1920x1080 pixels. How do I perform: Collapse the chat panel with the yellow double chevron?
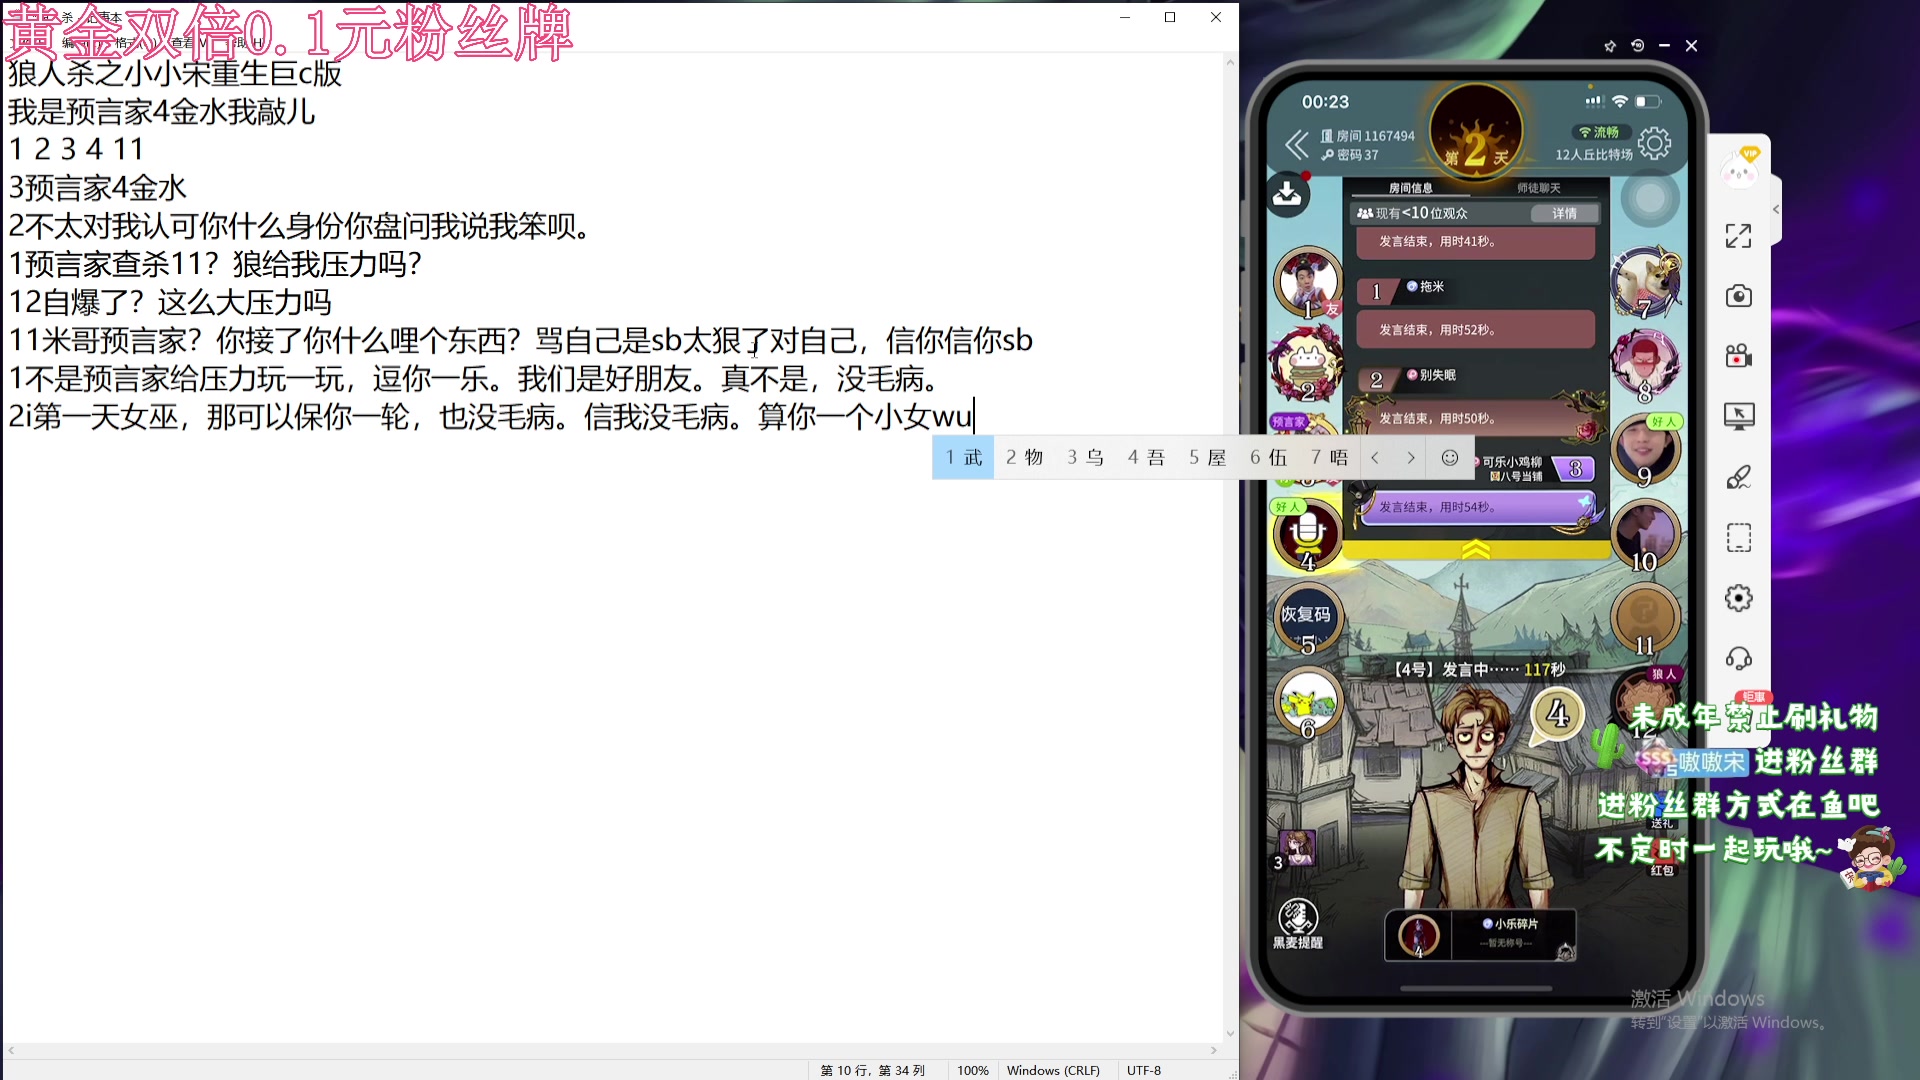(x=1477, y=547)
